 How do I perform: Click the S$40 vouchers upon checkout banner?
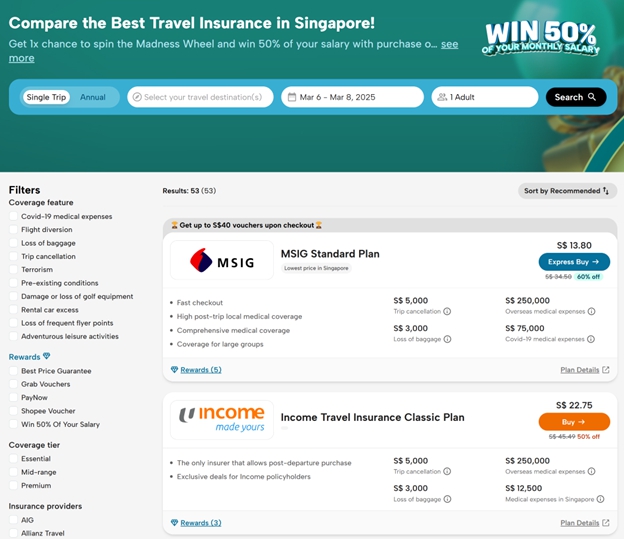(246, 225)
